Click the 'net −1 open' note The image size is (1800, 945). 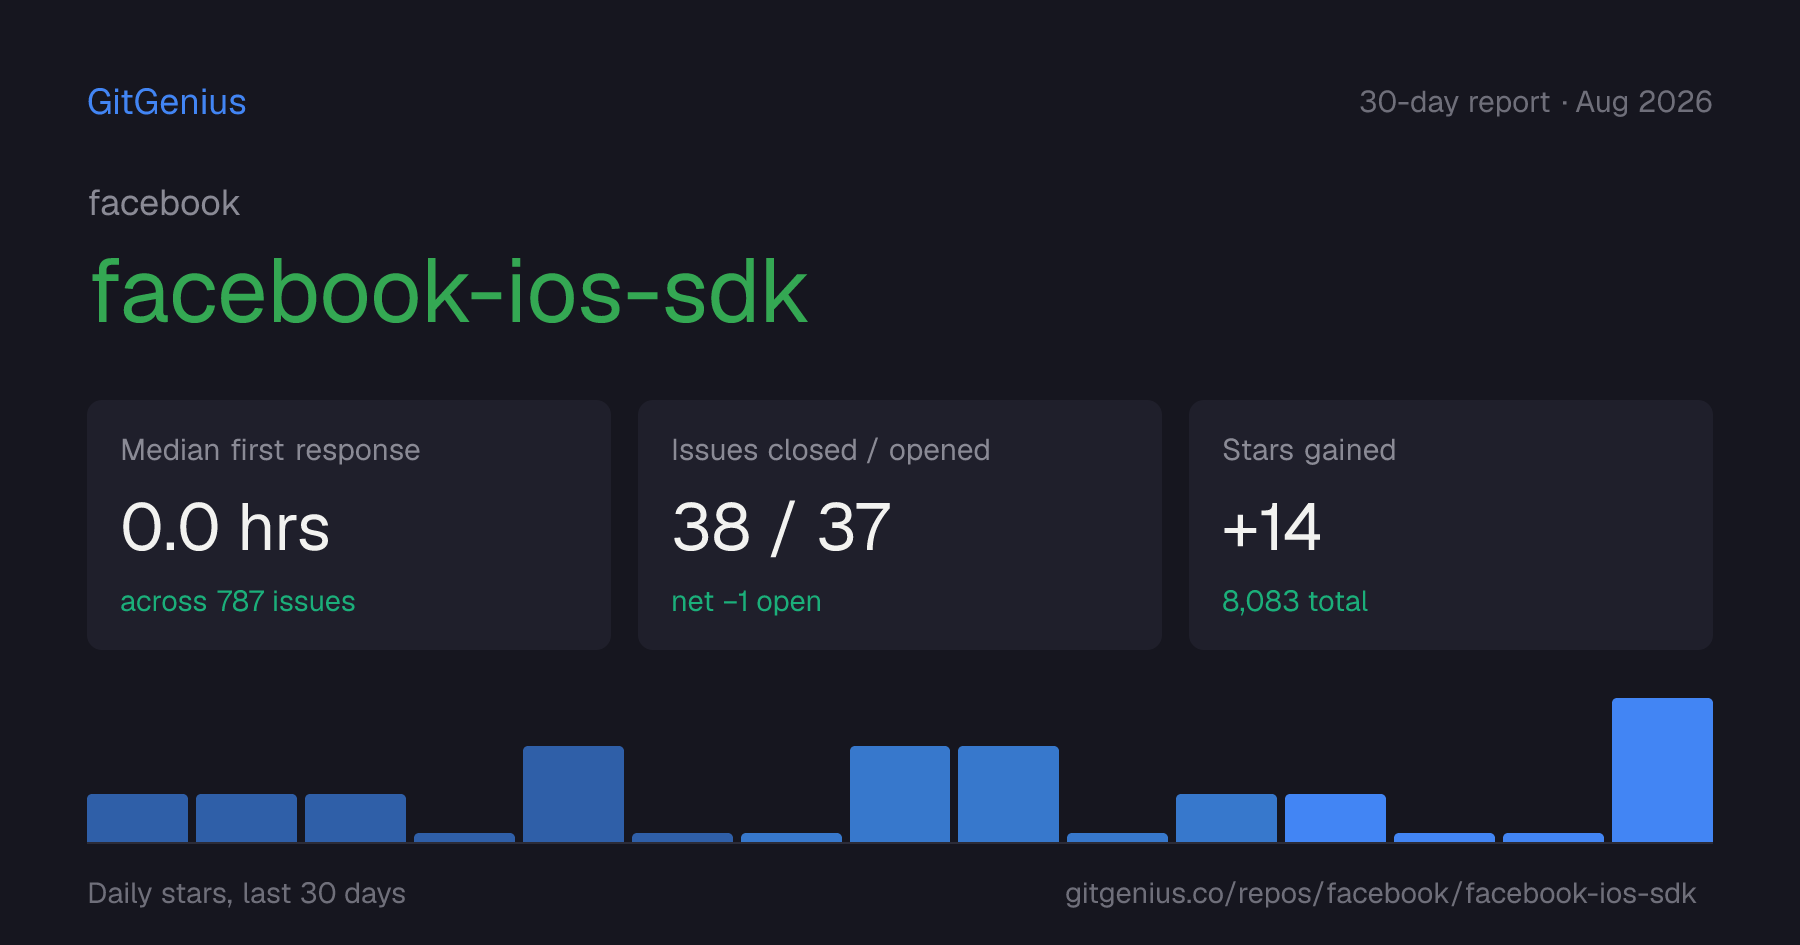[x=746, y=601]
